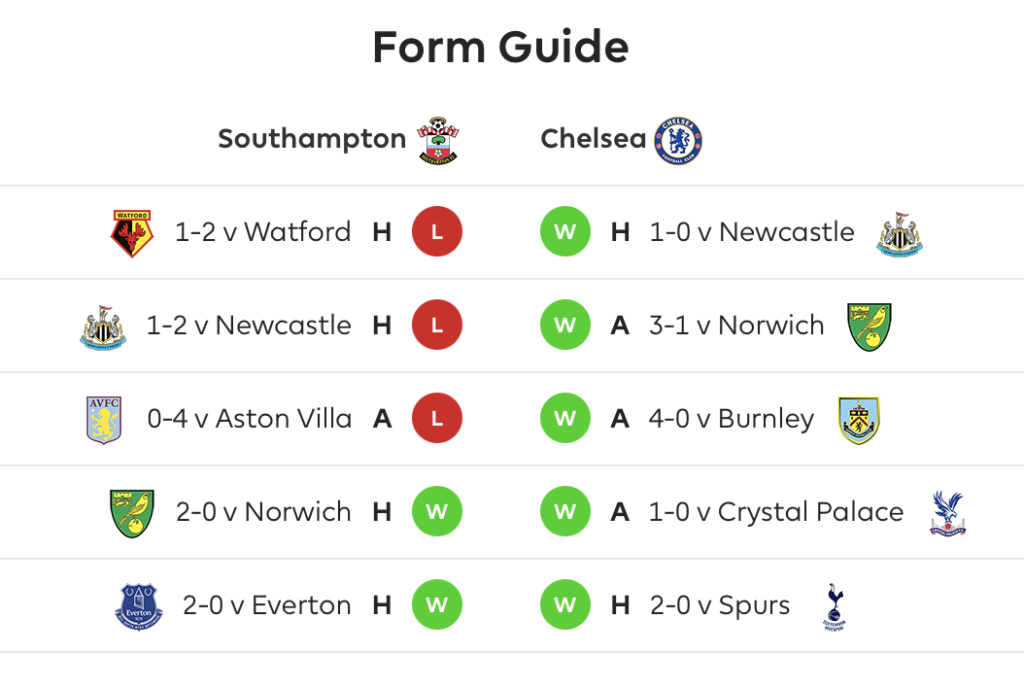Click the Spurs cockerel badge
The height and width of the screenshot is (688, 1024).
pos(834,606)
